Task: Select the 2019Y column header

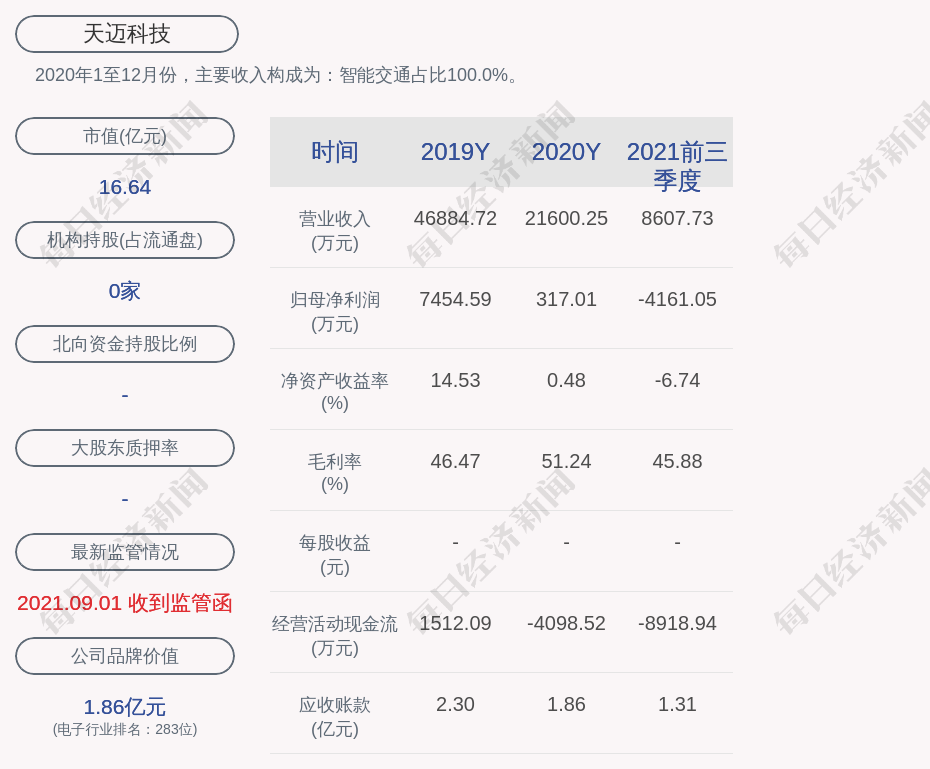Action: click(x=455, y=152)
